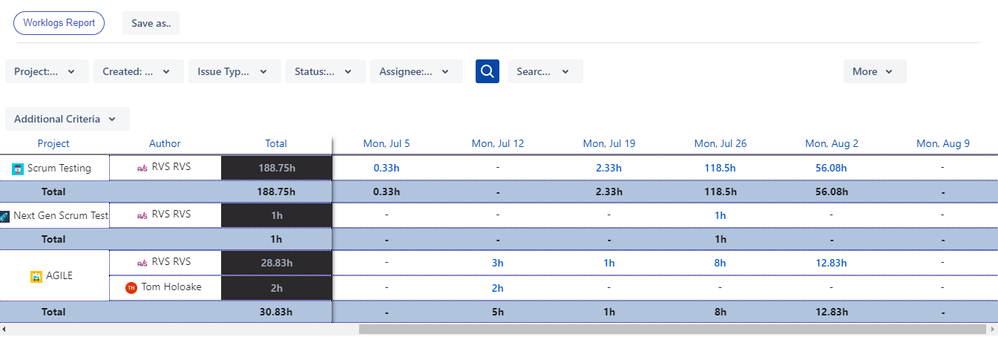Click the horizontal scrollbar thumb
Image resolution: width=998 pixels, height=363 pixels.
672,329
